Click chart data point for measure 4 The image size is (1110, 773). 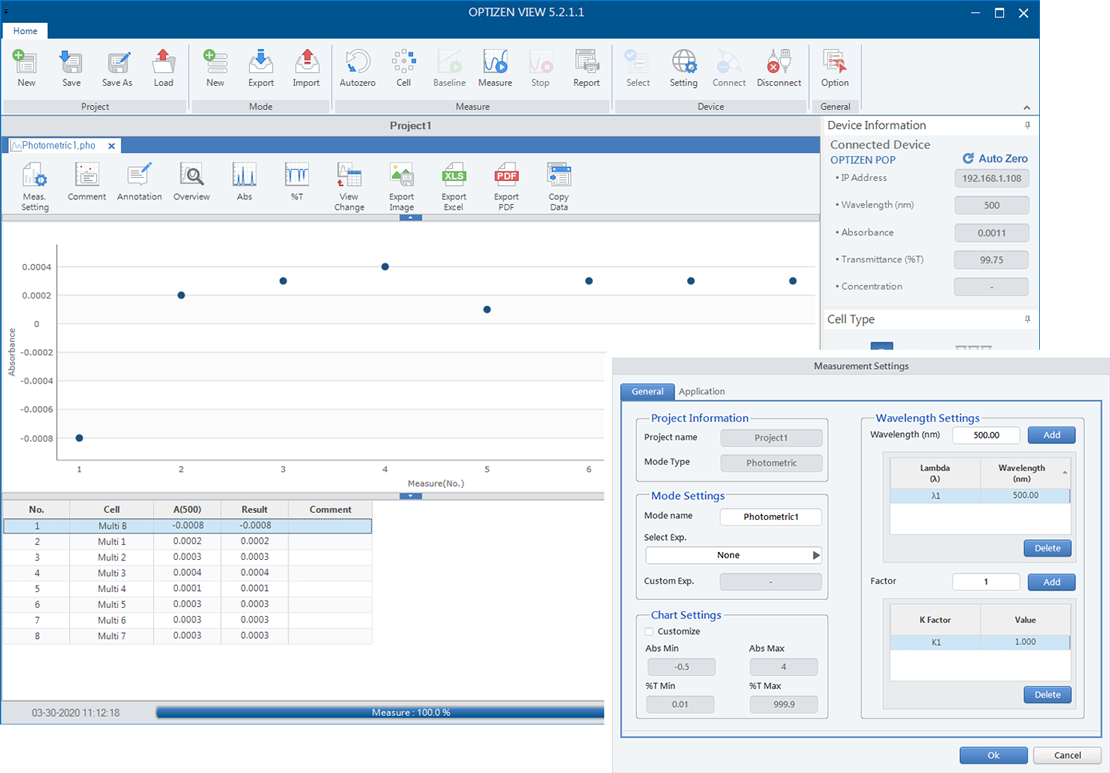coord(385,267)
